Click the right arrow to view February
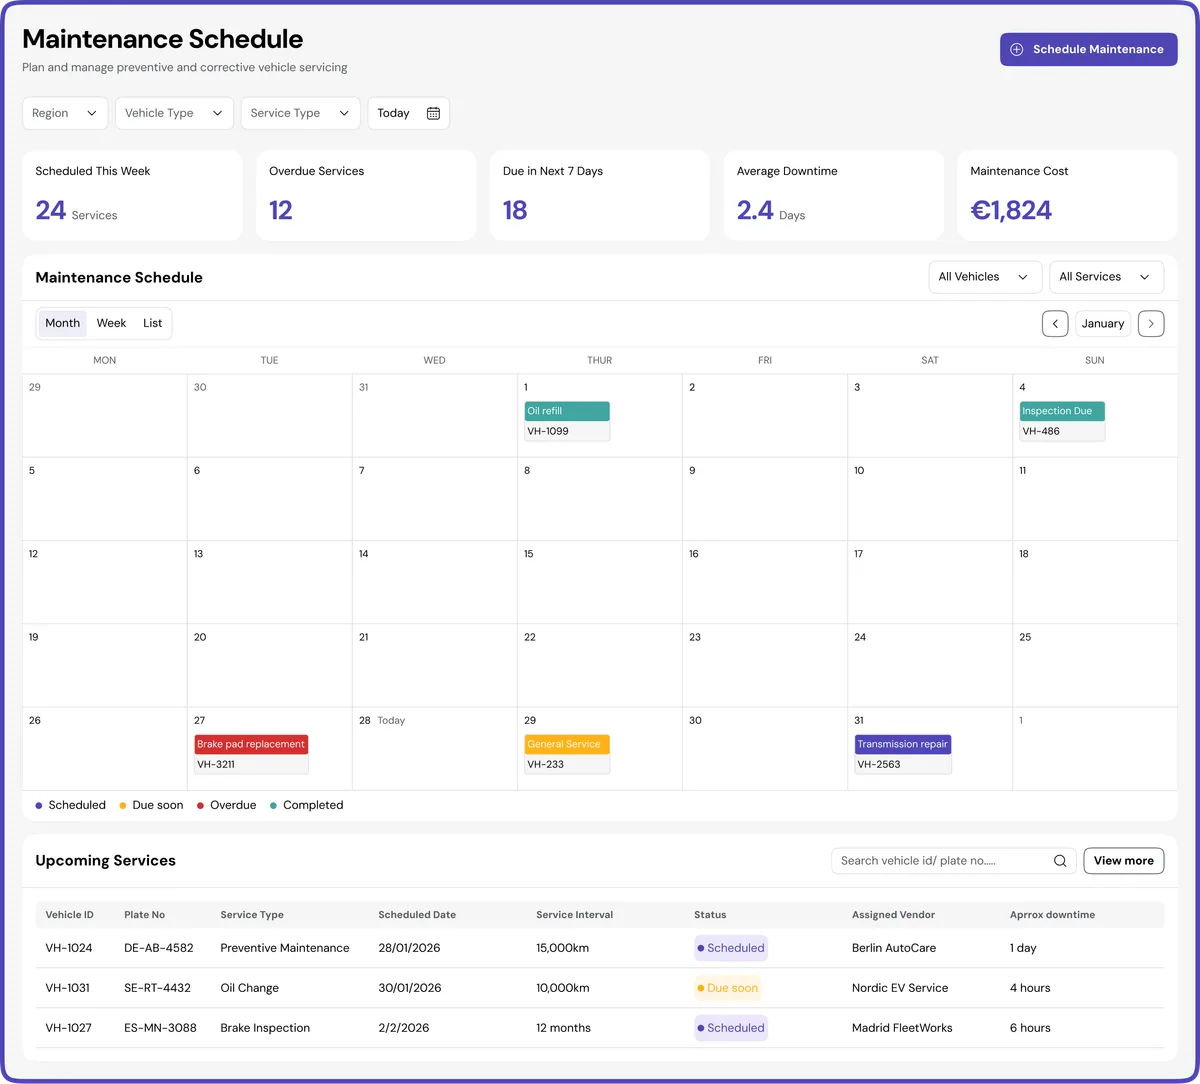This screenshot has width=1200, height=1084. [1151, 323]
